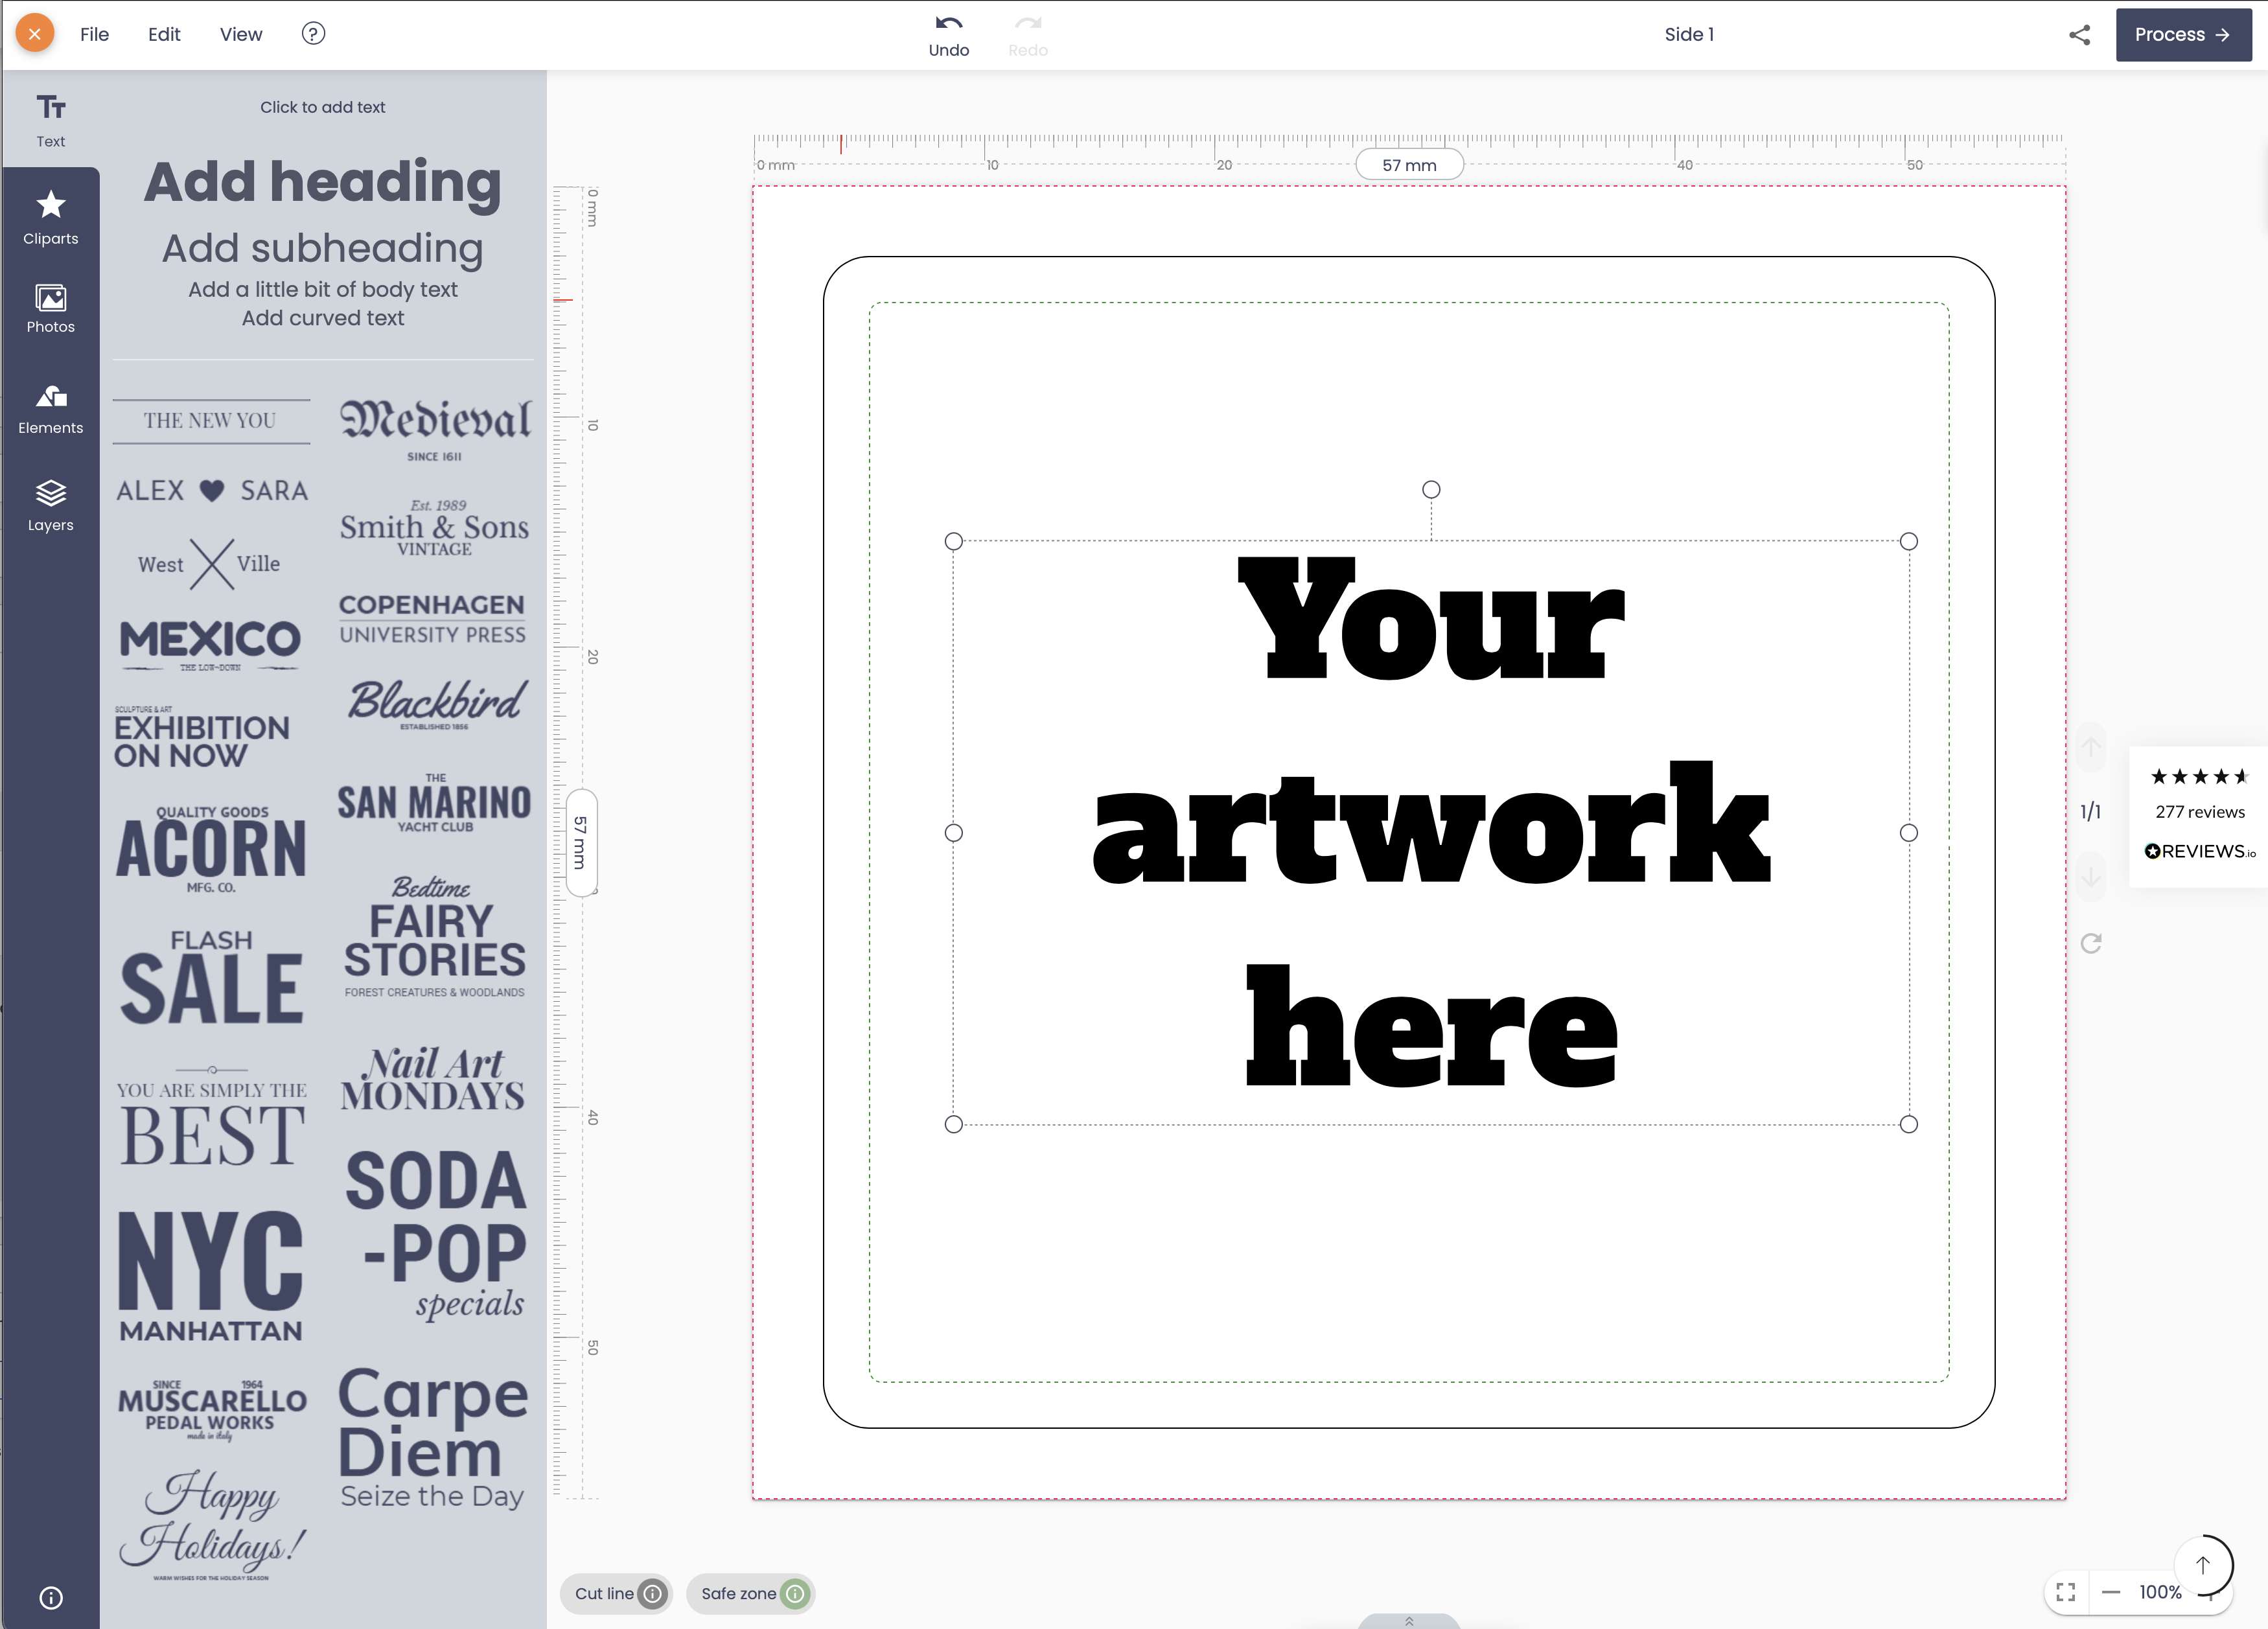Choose Smith & Sons Vintage template
2268x1629 pixels.
[434, 527]
